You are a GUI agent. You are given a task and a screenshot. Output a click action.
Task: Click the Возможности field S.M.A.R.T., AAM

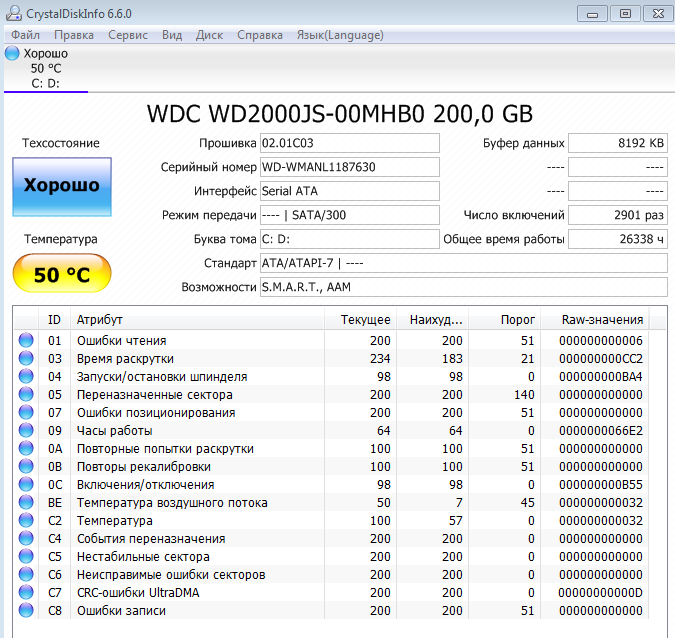point(464,287)
